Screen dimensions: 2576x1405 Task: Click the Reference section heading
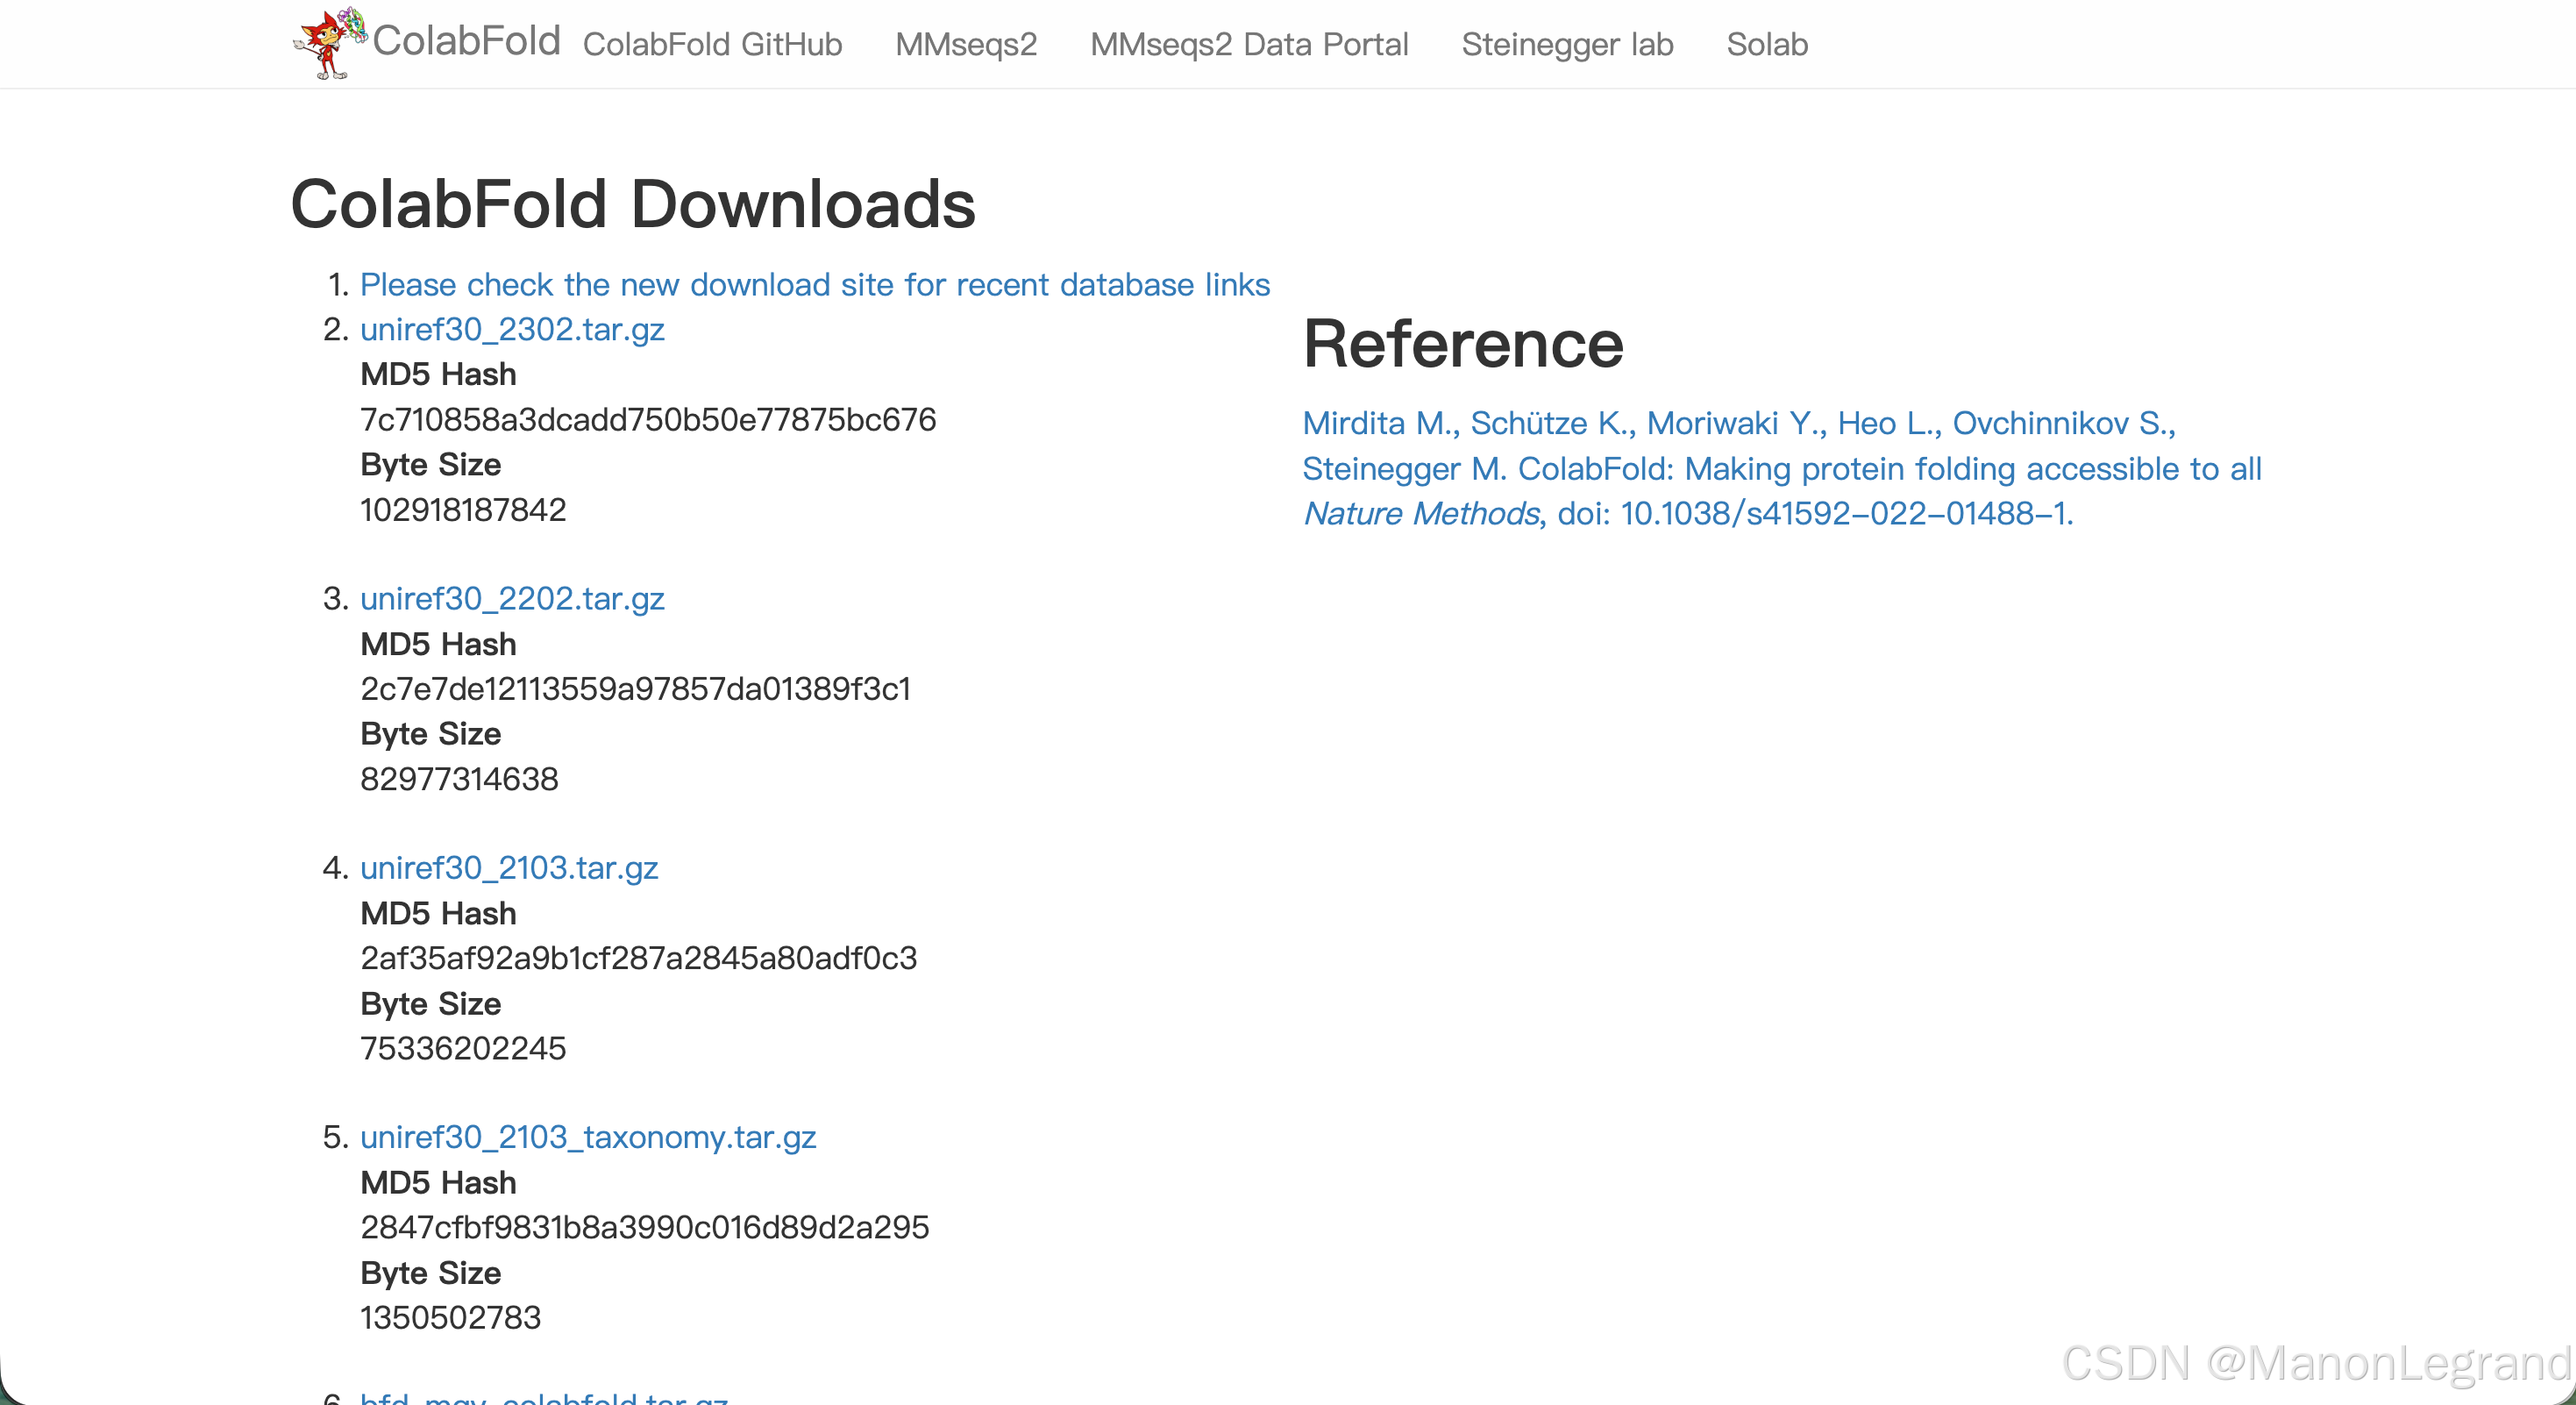coord(1463,344)
